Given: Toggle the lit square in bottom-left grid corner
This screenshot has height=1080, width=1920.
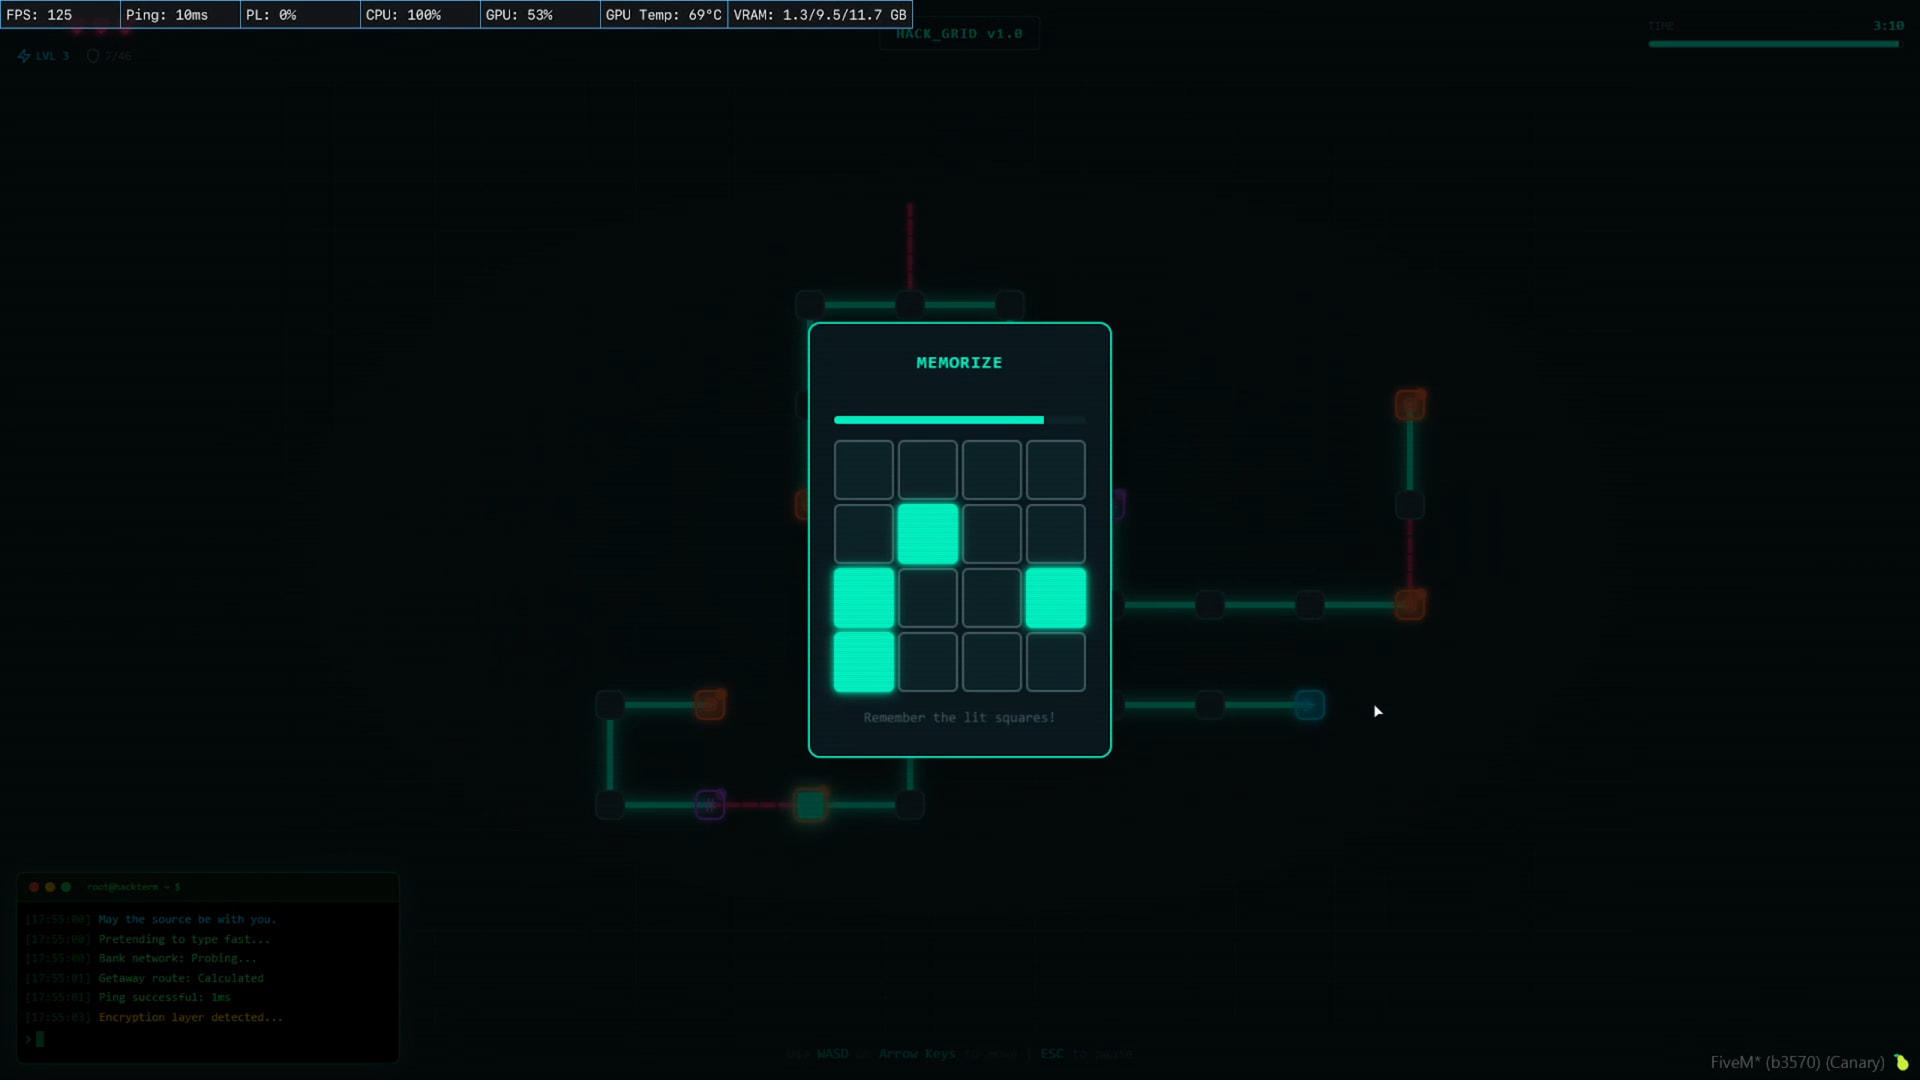Looking at the screenshot, I should 863,662.
